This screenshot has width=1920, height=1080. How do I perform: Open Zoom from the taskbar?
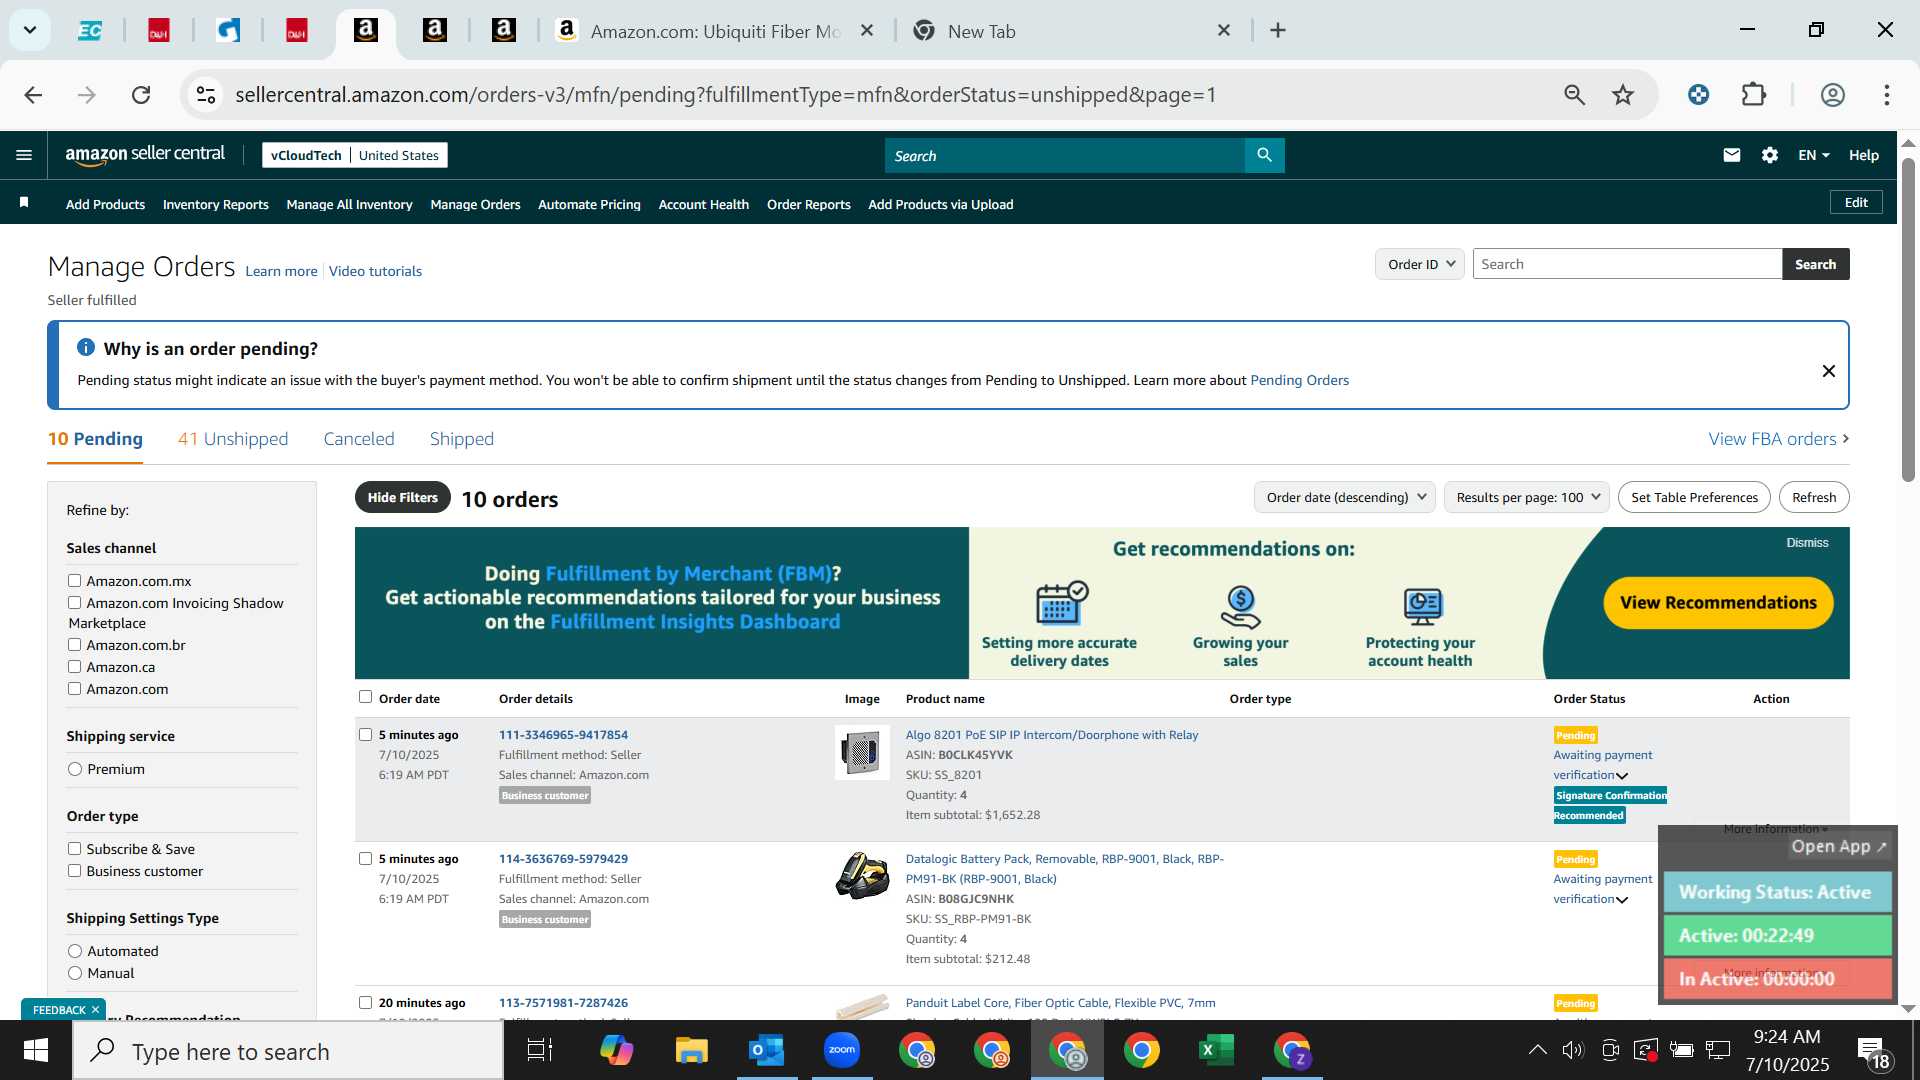pyautogui.click(x=842, y=1051)
